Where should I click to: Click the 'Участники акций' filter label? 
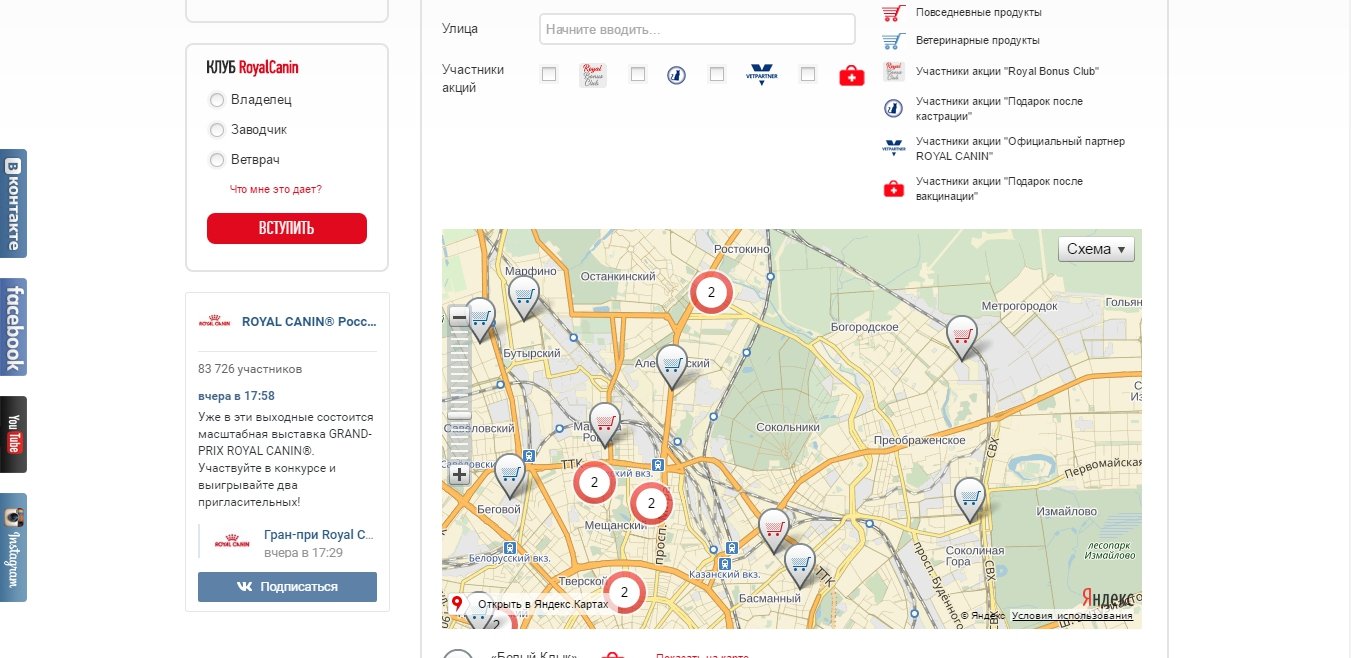coord(473,79)
